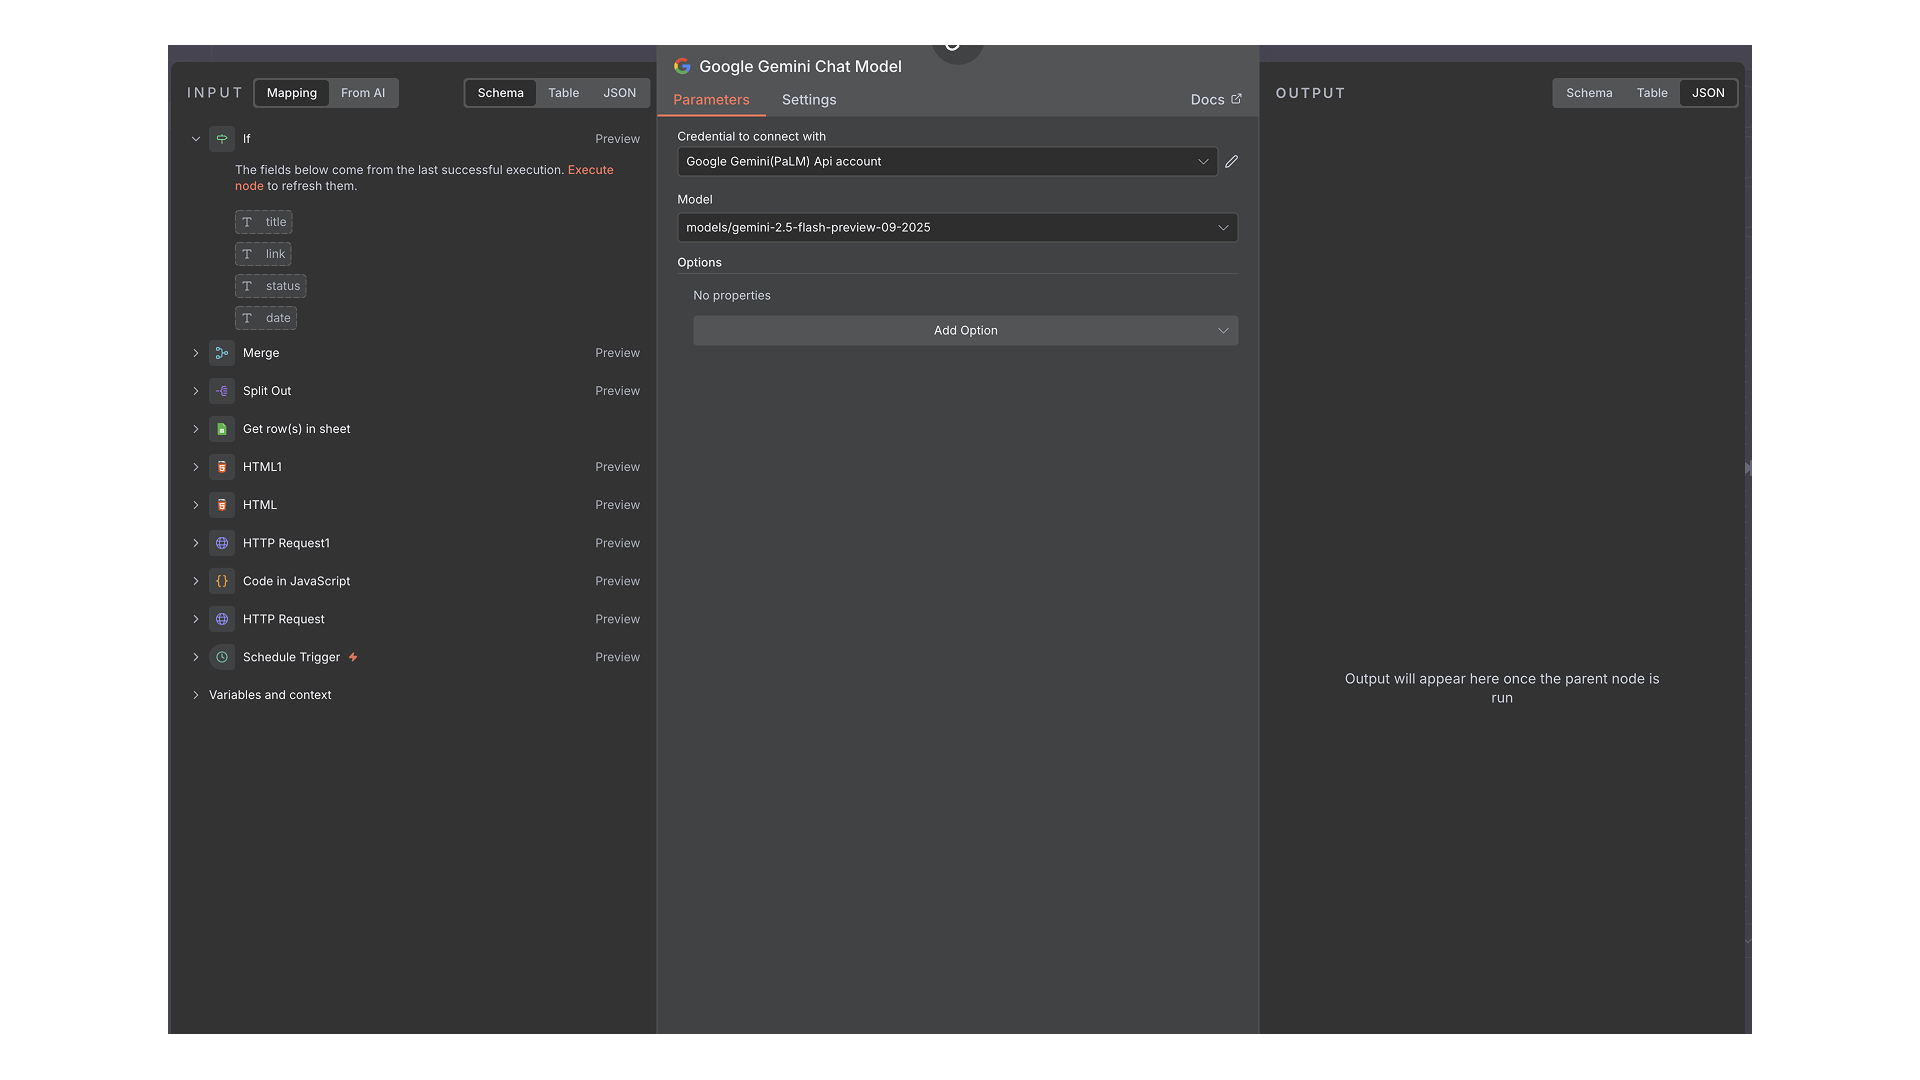Click the status field pill

271,286
